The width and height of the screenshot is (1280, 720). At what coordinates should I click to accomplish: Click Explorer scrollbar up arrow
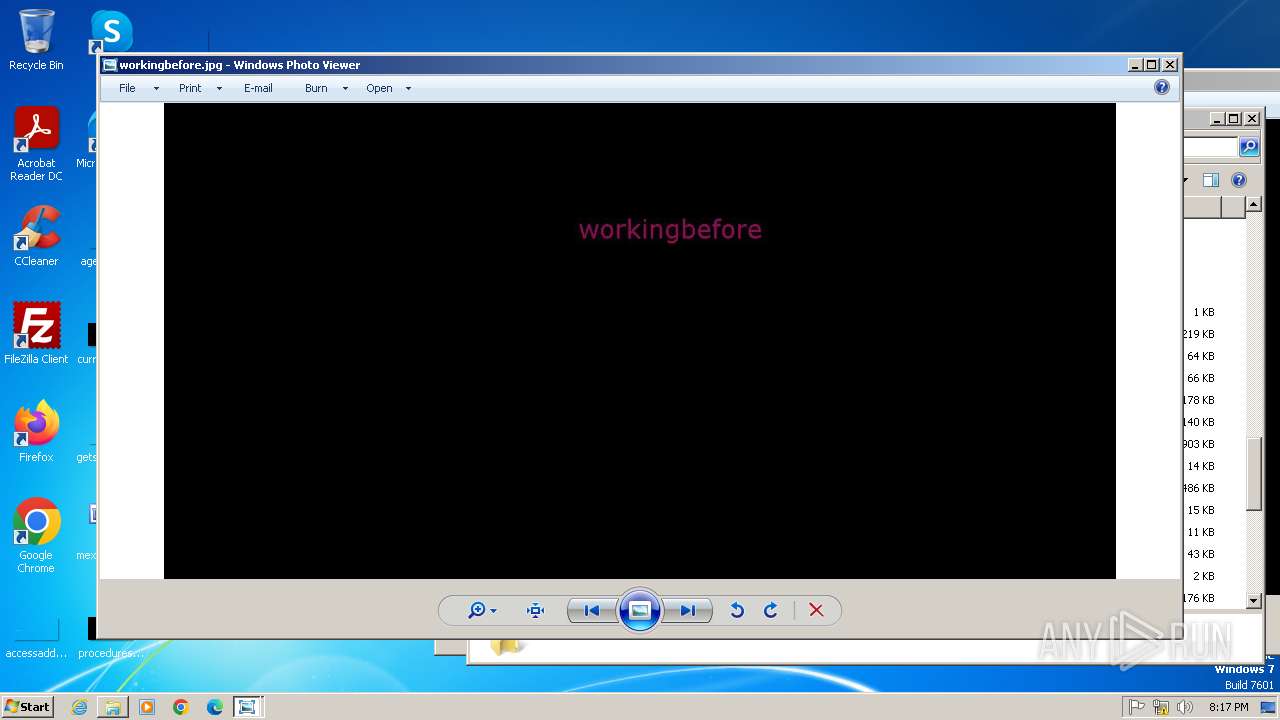coord(1254,206)
